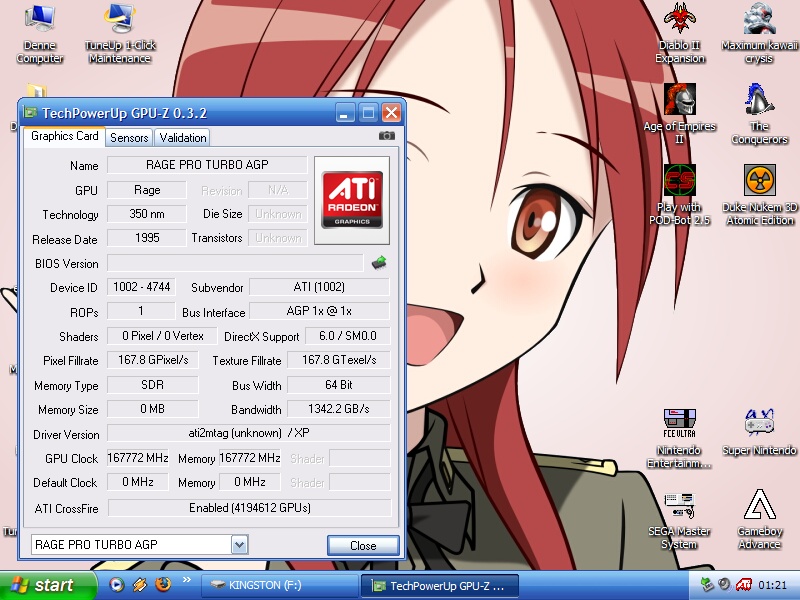Screen dimensions: 800x600
Task: Switch to the Validation tab
Action: tap(182, 138)
